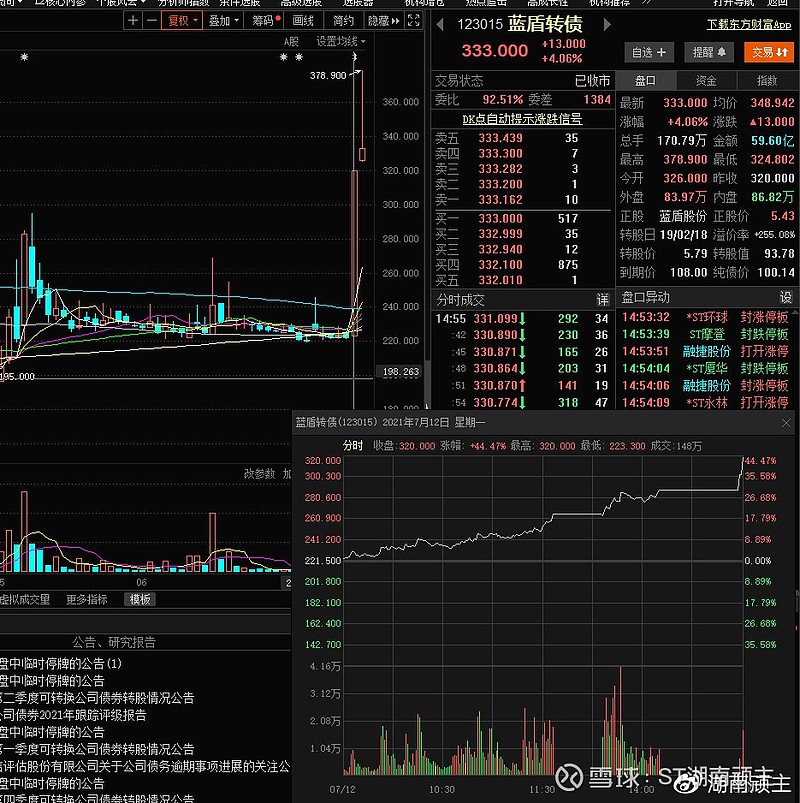The image size is (800, 803).
Task: Select the 分时 tab in popup
Action: 352,446
